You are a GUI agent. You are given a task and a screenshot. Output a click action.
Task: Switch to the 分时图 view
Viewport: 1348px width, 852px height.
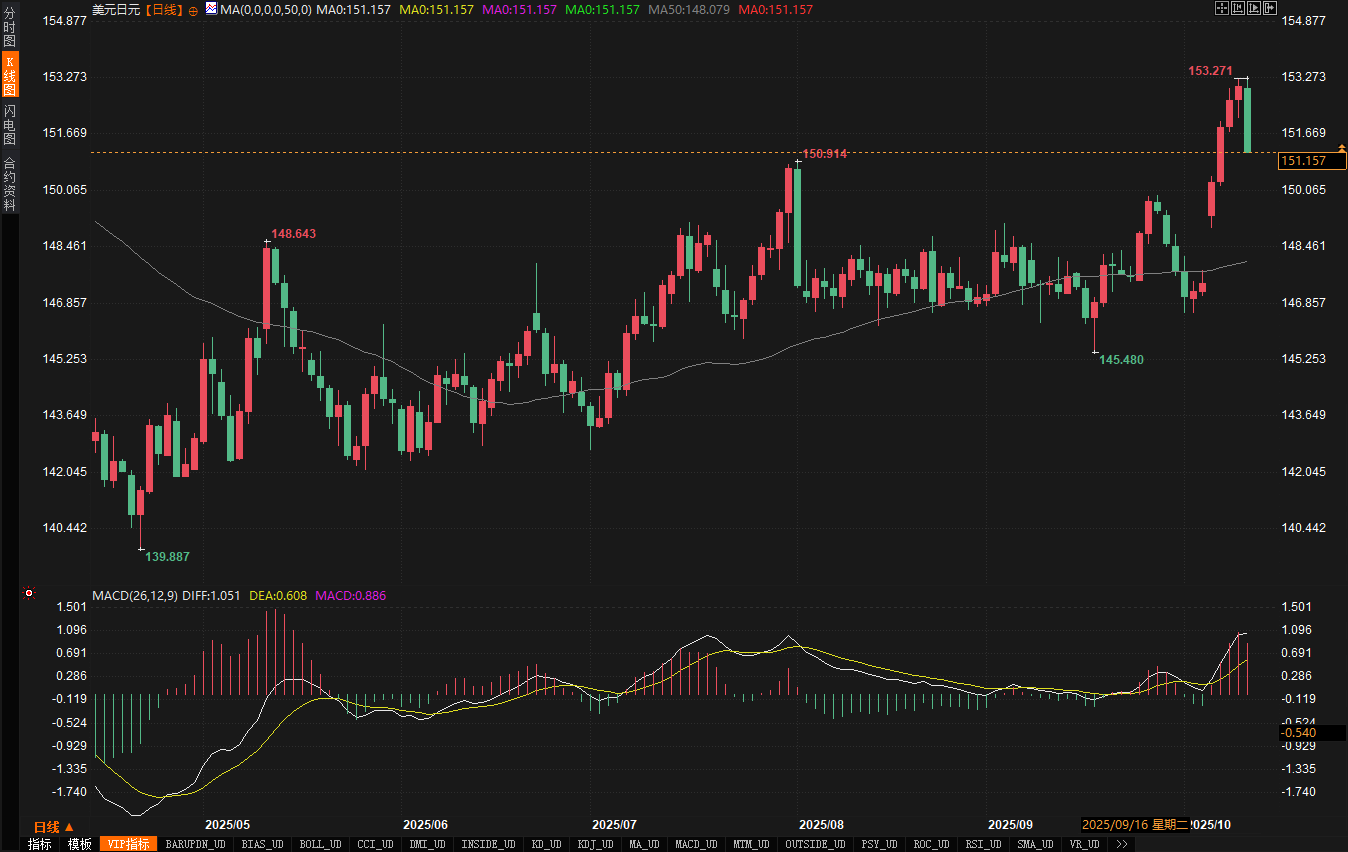click(x=9, y=27)
